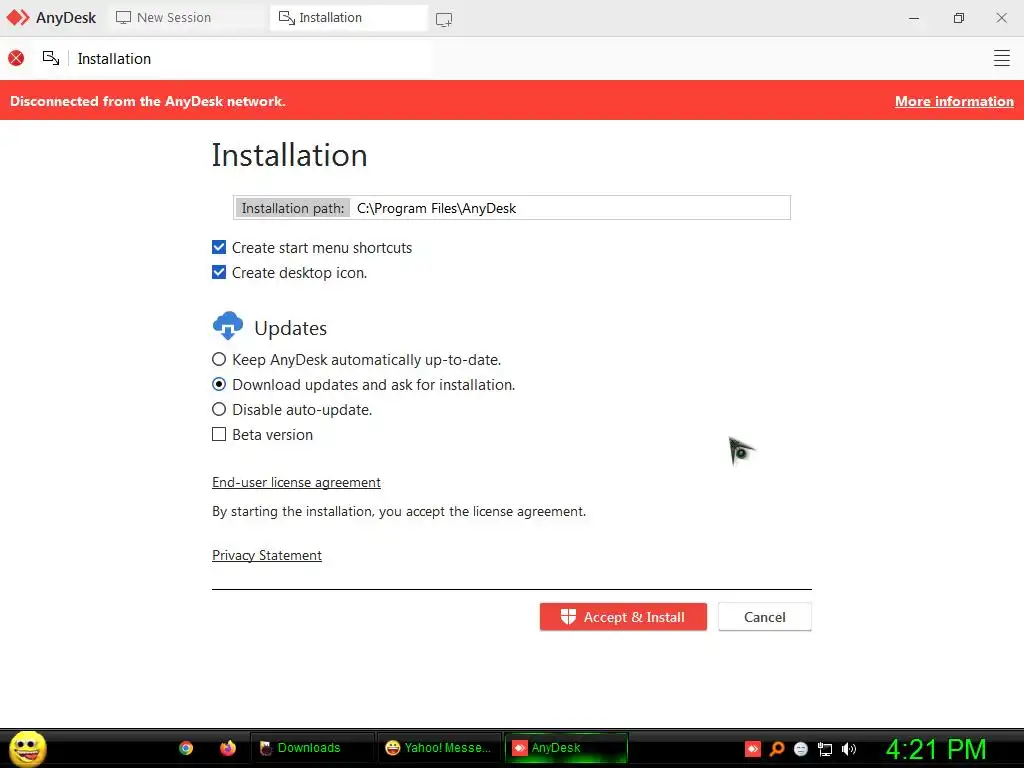The height and width of the screenshot is (768, 1024).
Task: Click the red close session icon
Action: [x=16, y=58]
